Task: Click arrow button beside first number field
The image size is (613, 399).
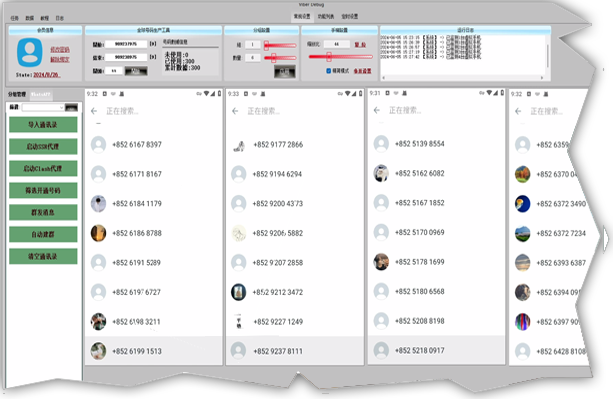Action: click(153, 44)
